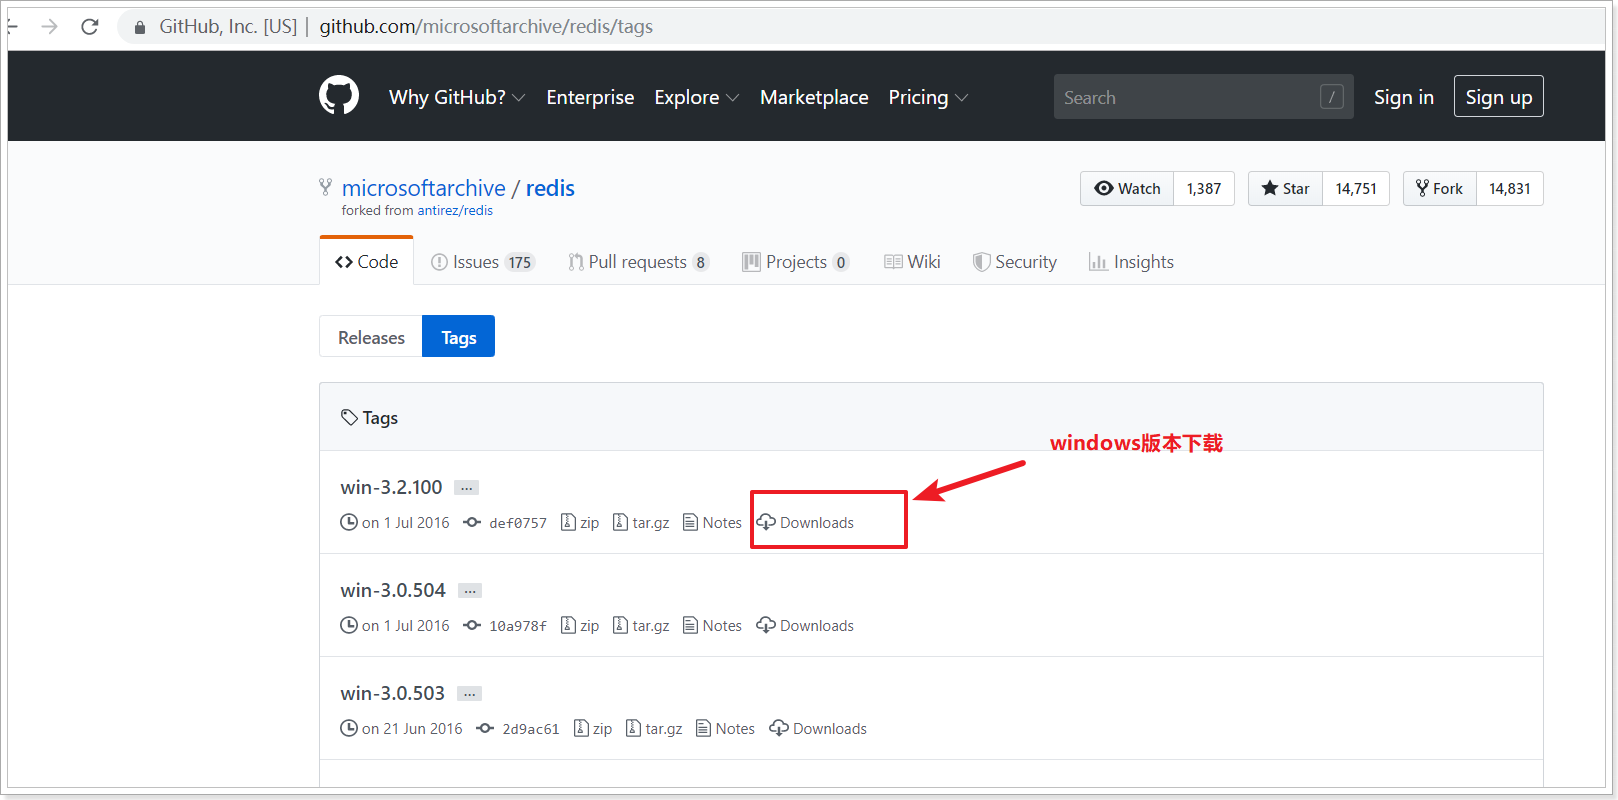Download win-3.0.503 tar.gz archive
The image size is (1618, 800).
click(x=654, y=729)
